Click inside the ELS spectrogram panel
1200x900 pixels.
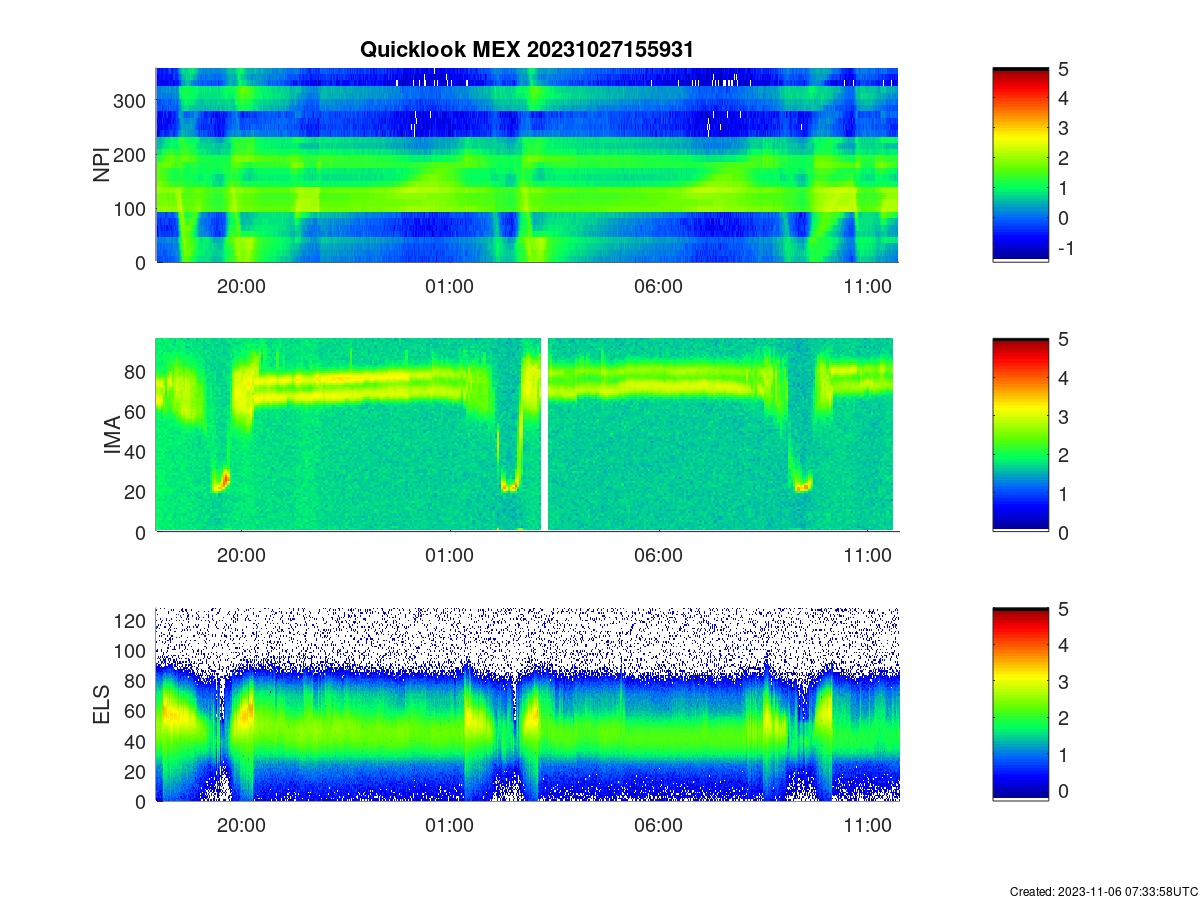tap(527, 705)
